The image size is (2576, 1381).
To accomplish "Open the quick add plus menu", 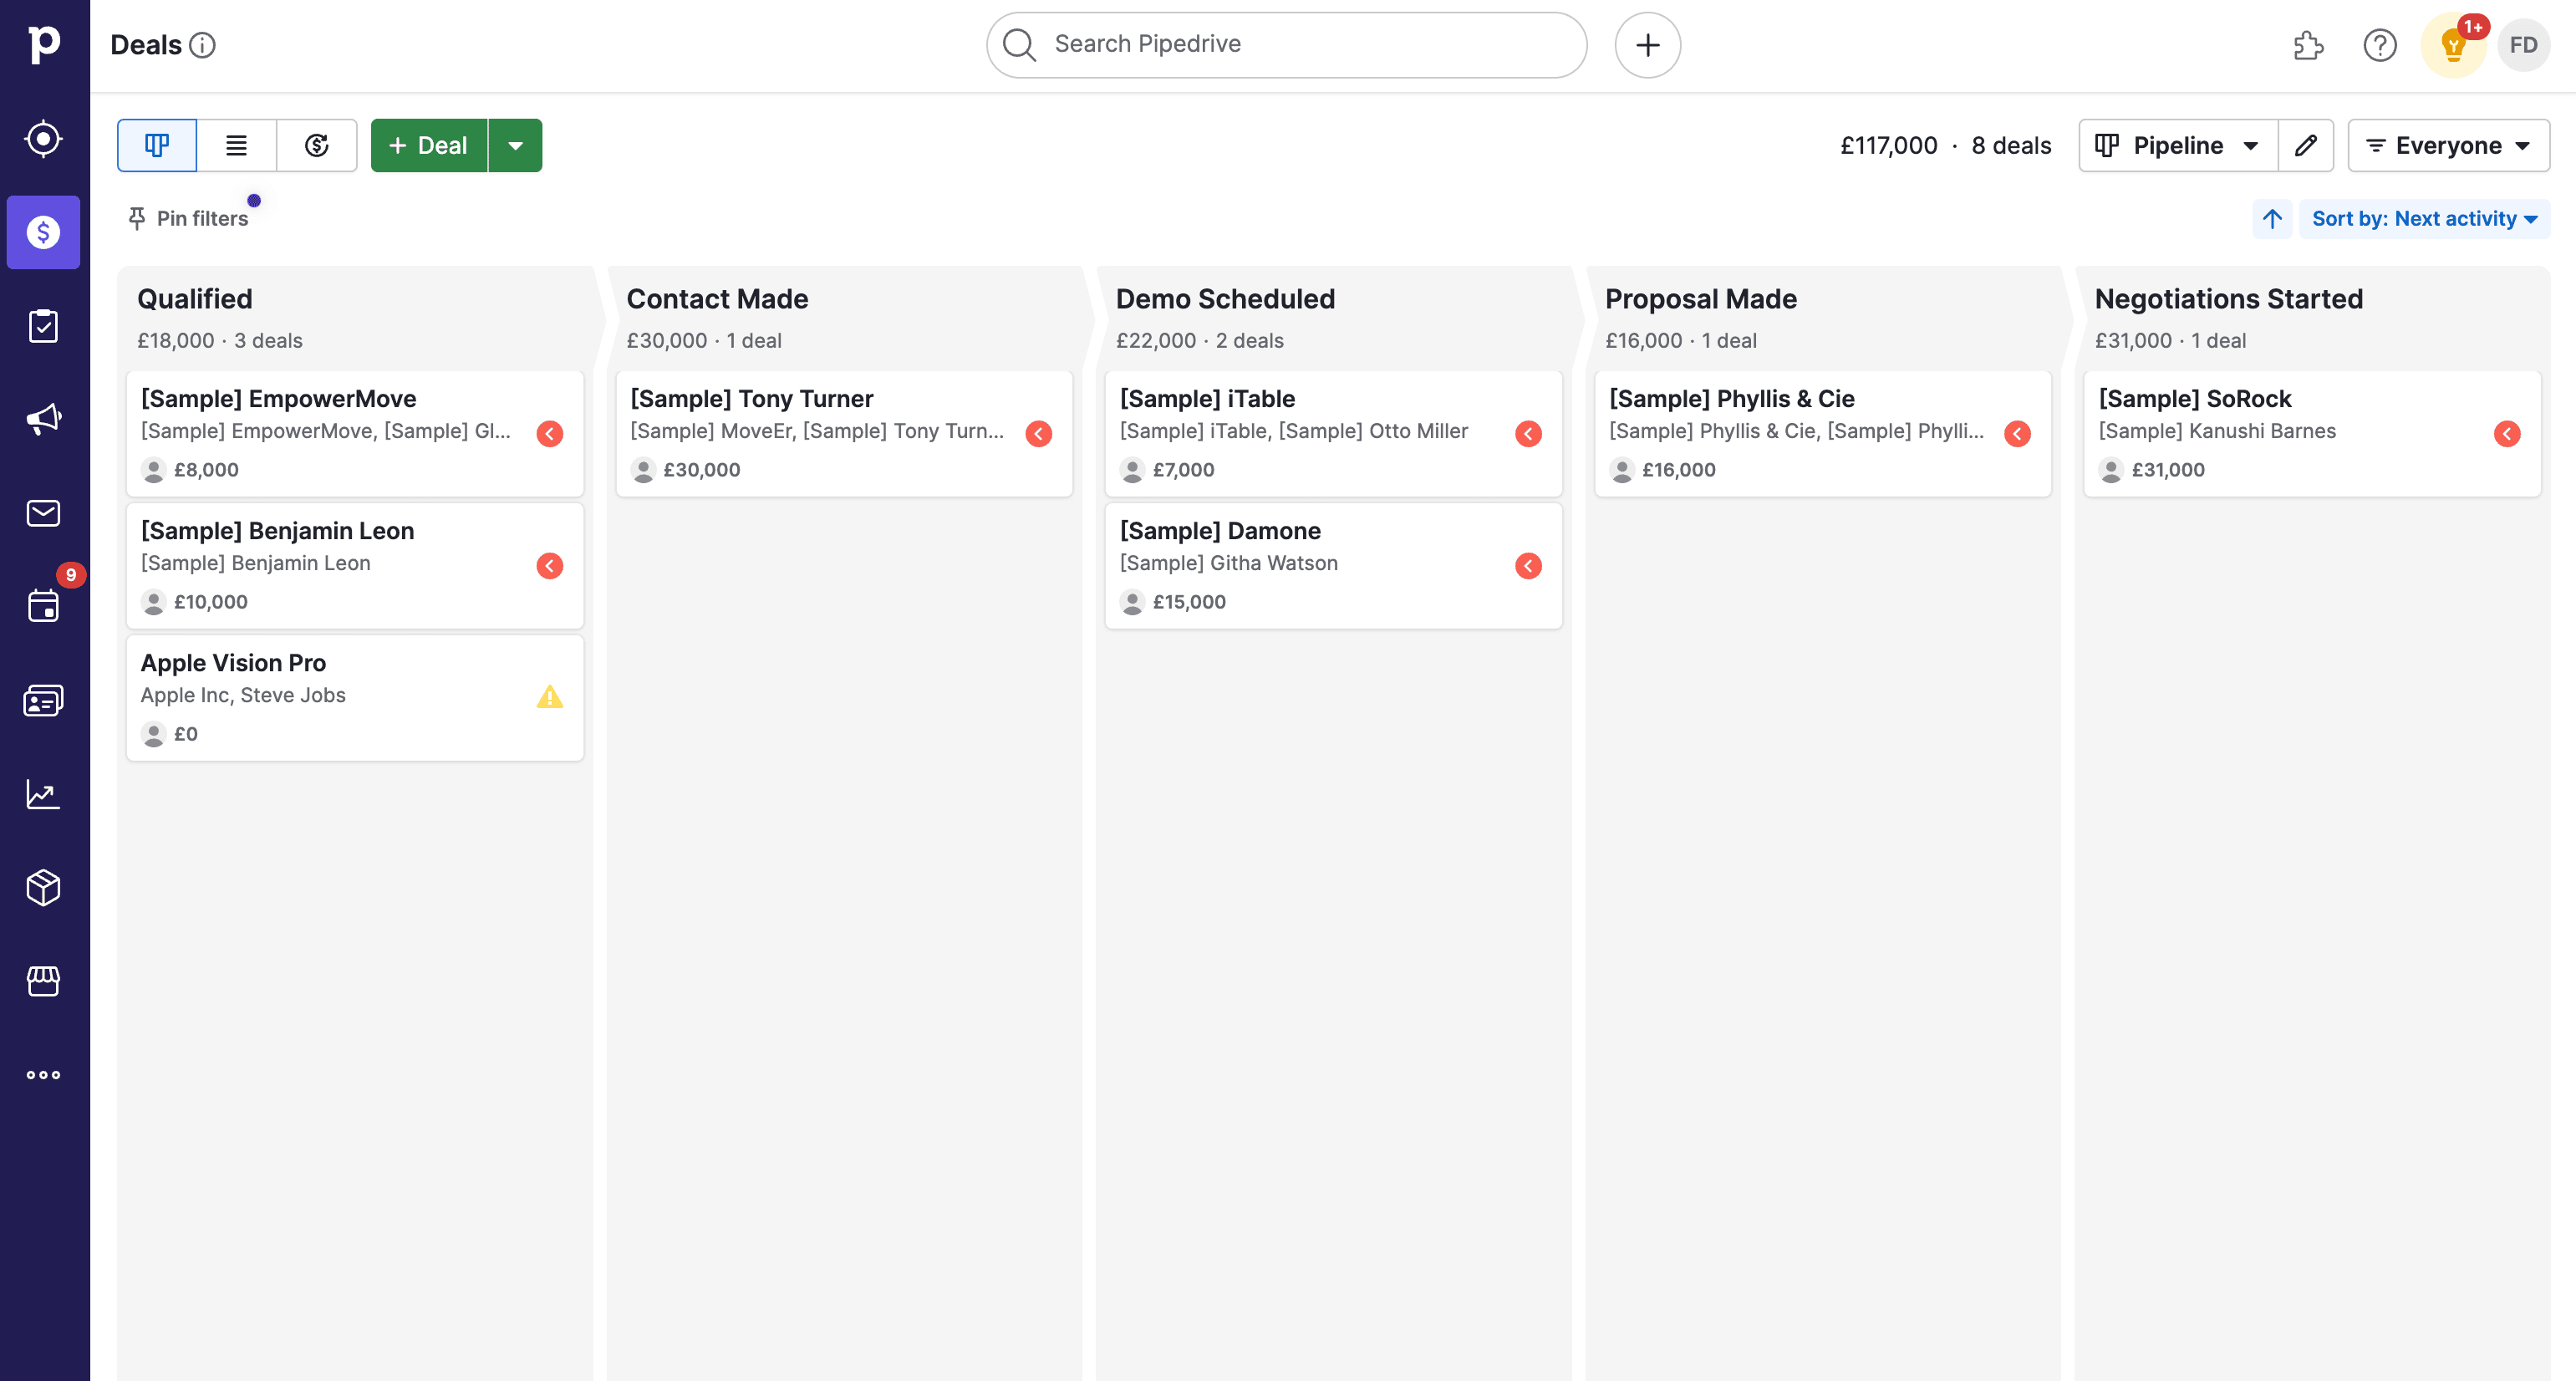I will (1647, 44).
